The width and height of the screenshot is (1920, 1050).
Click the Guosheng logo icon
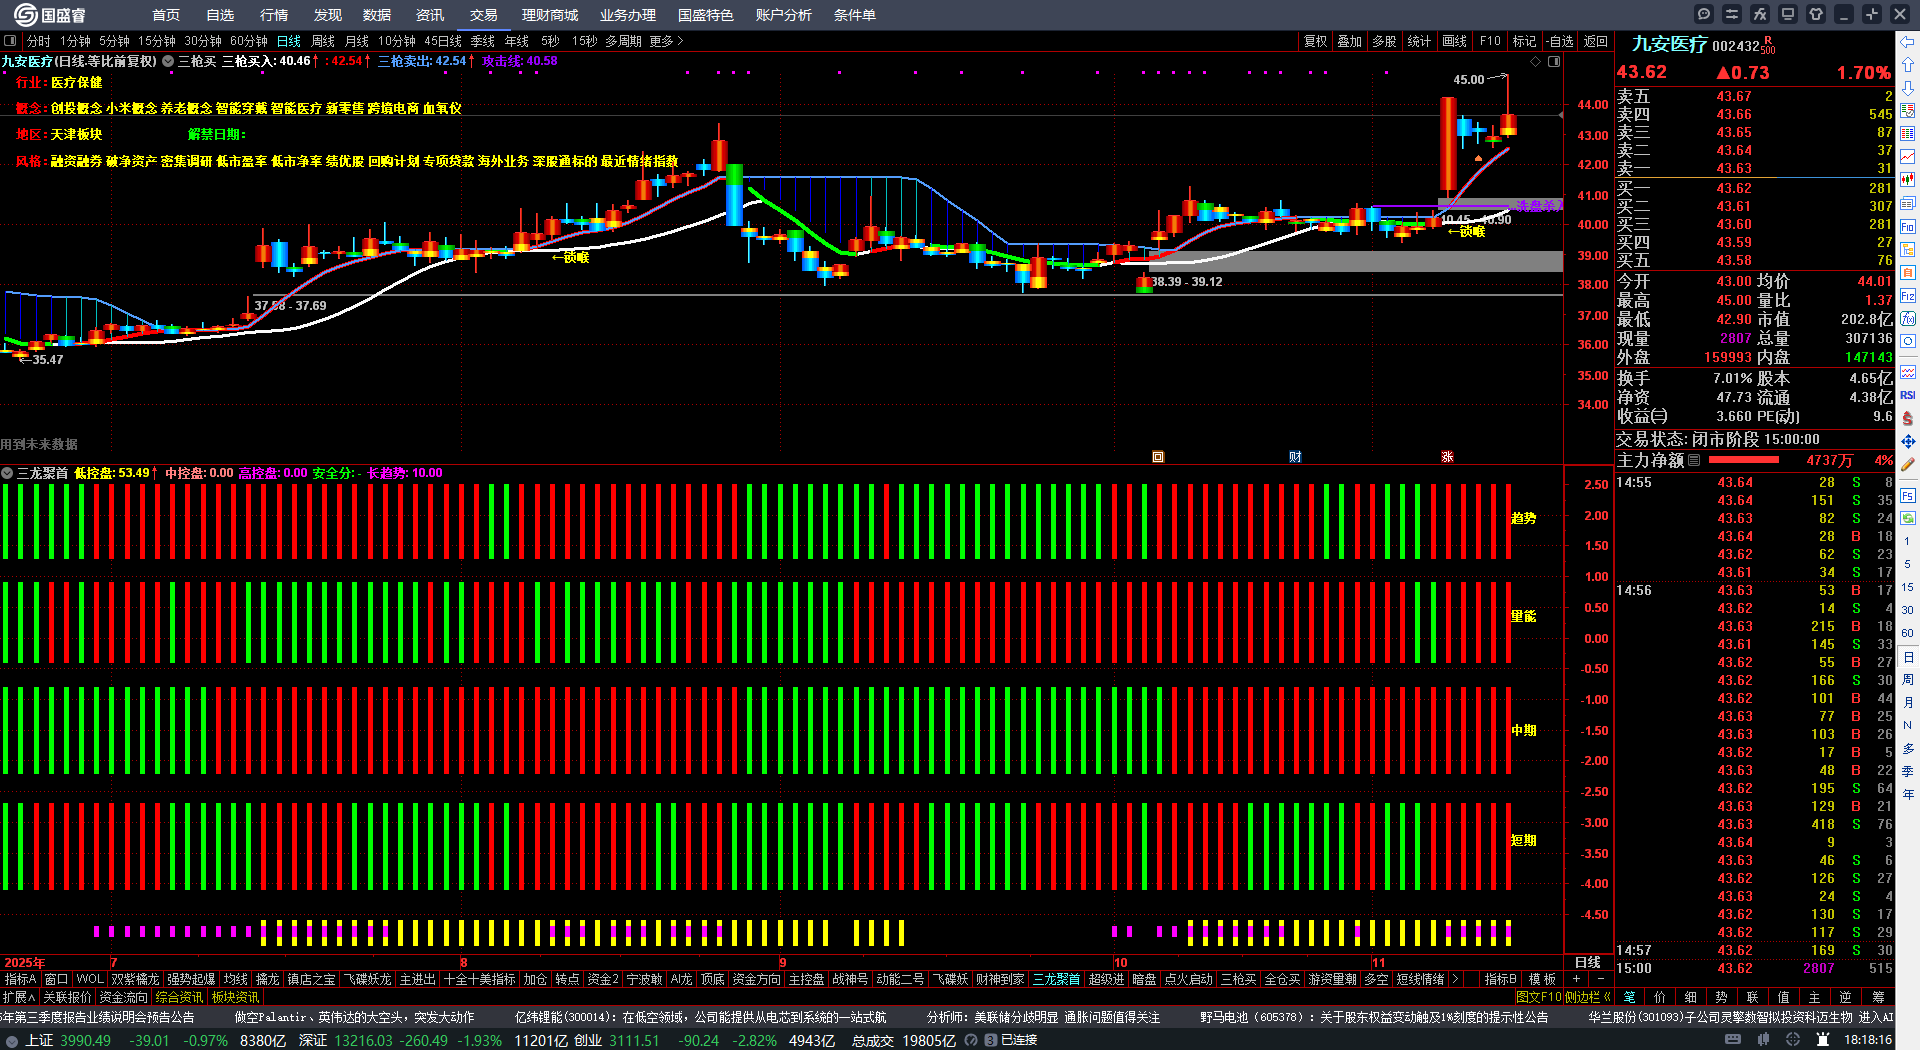tap(25, 14)
